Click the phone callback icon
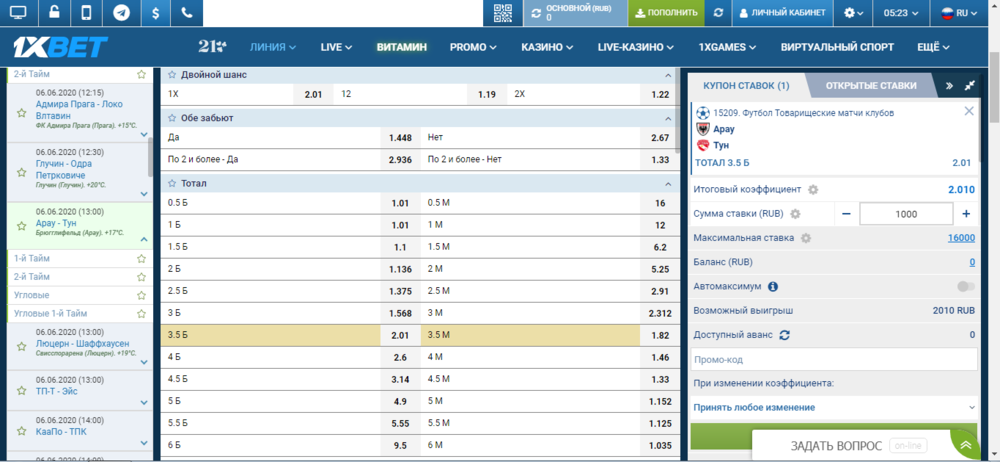 click(x=187, y=13)
